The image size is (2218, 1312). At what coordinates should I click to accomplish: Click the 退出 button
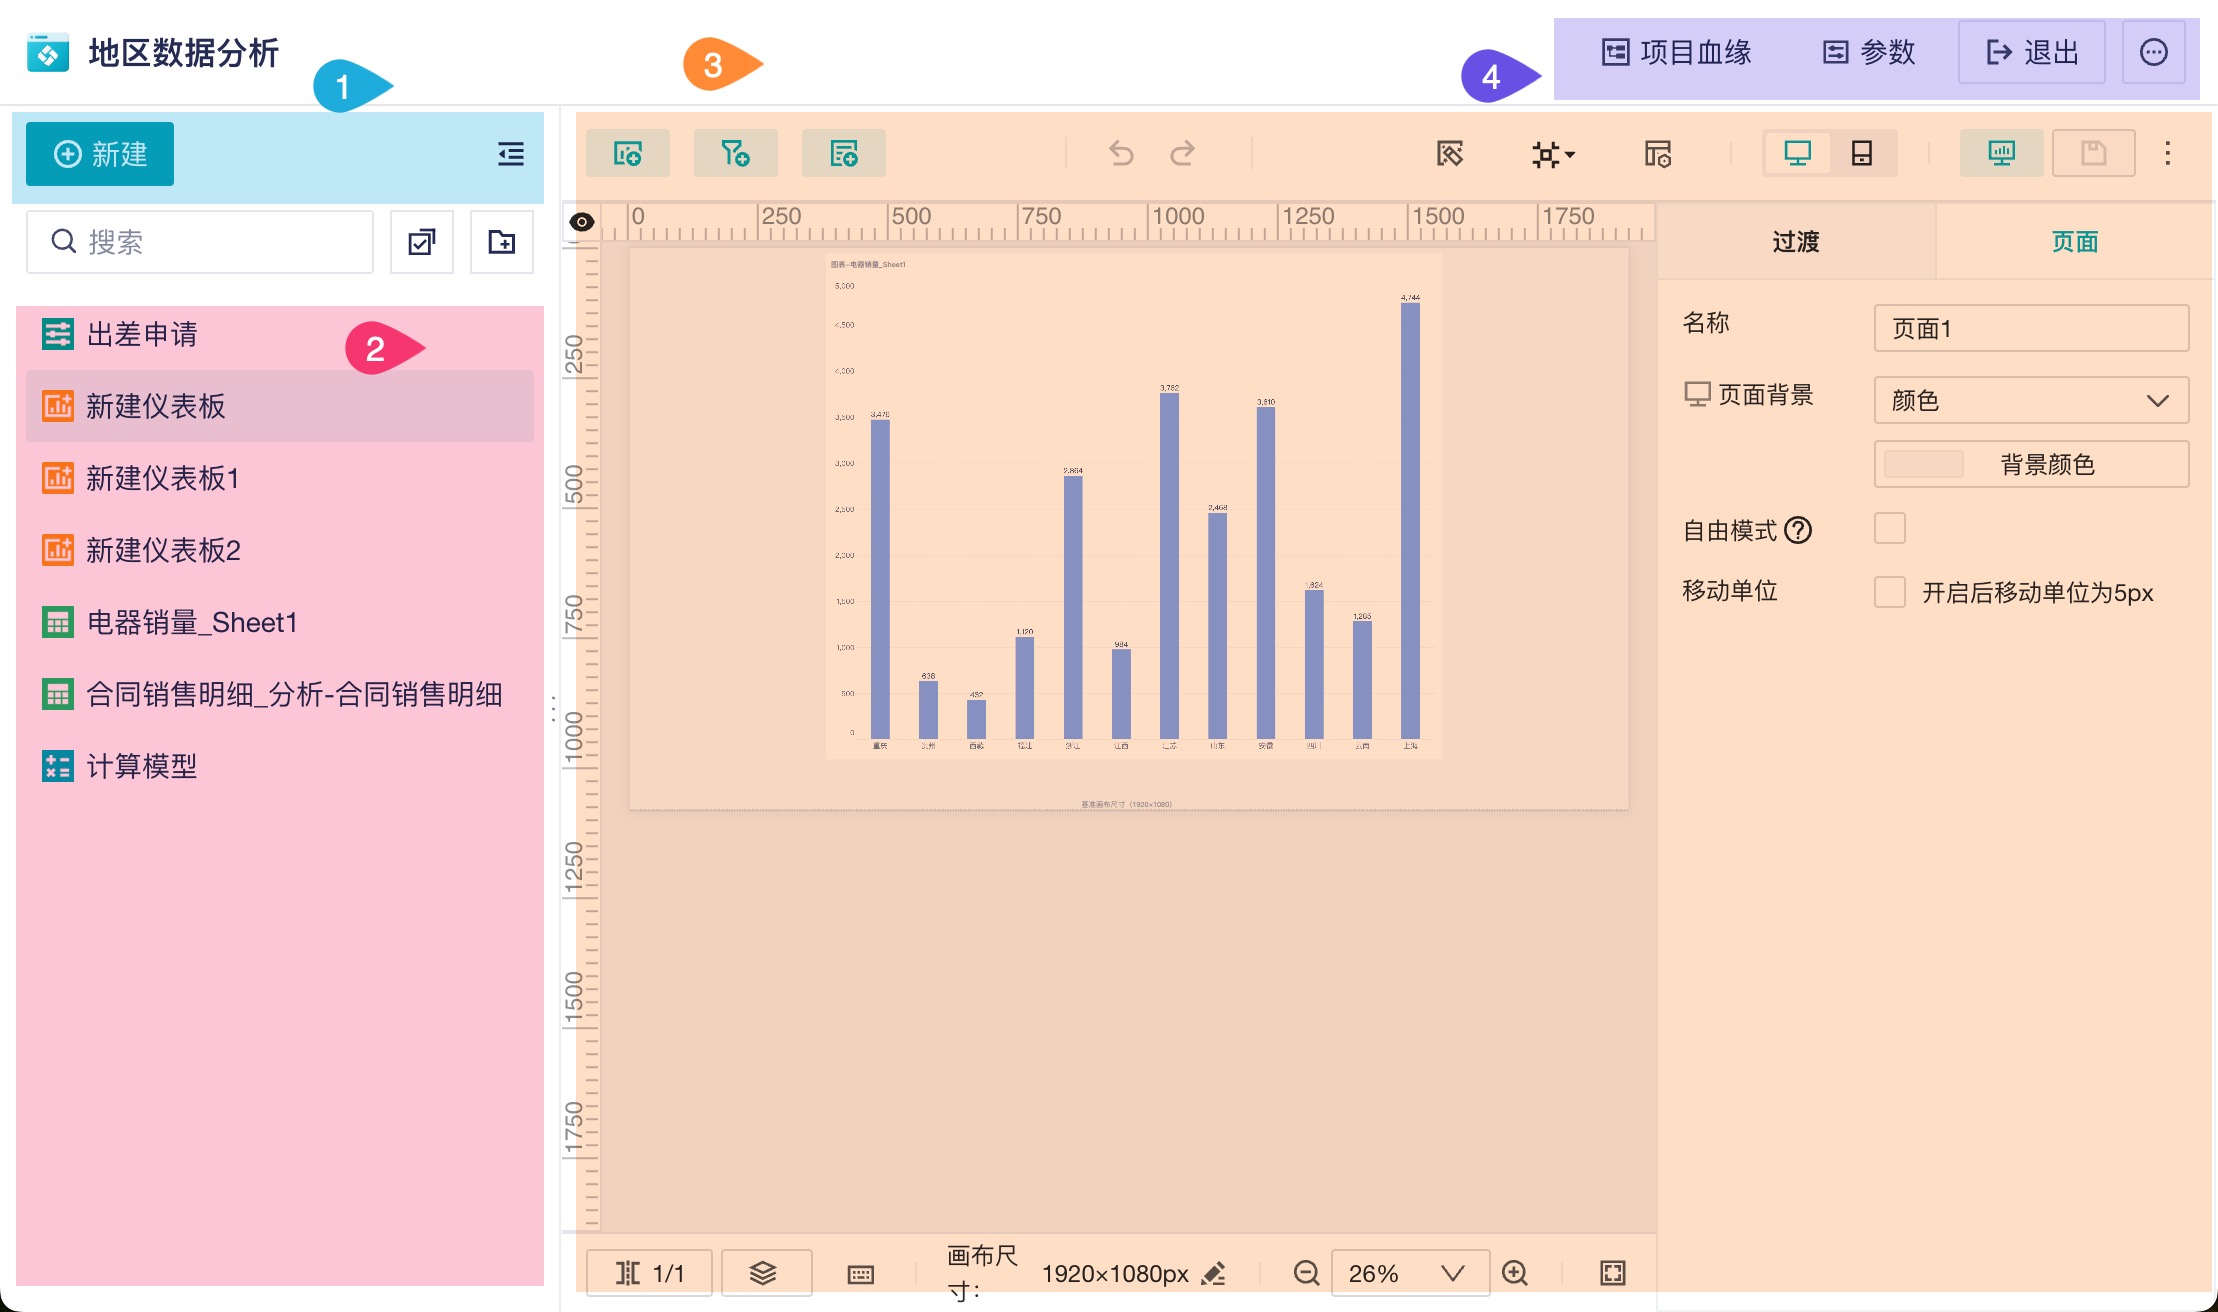2031,52
